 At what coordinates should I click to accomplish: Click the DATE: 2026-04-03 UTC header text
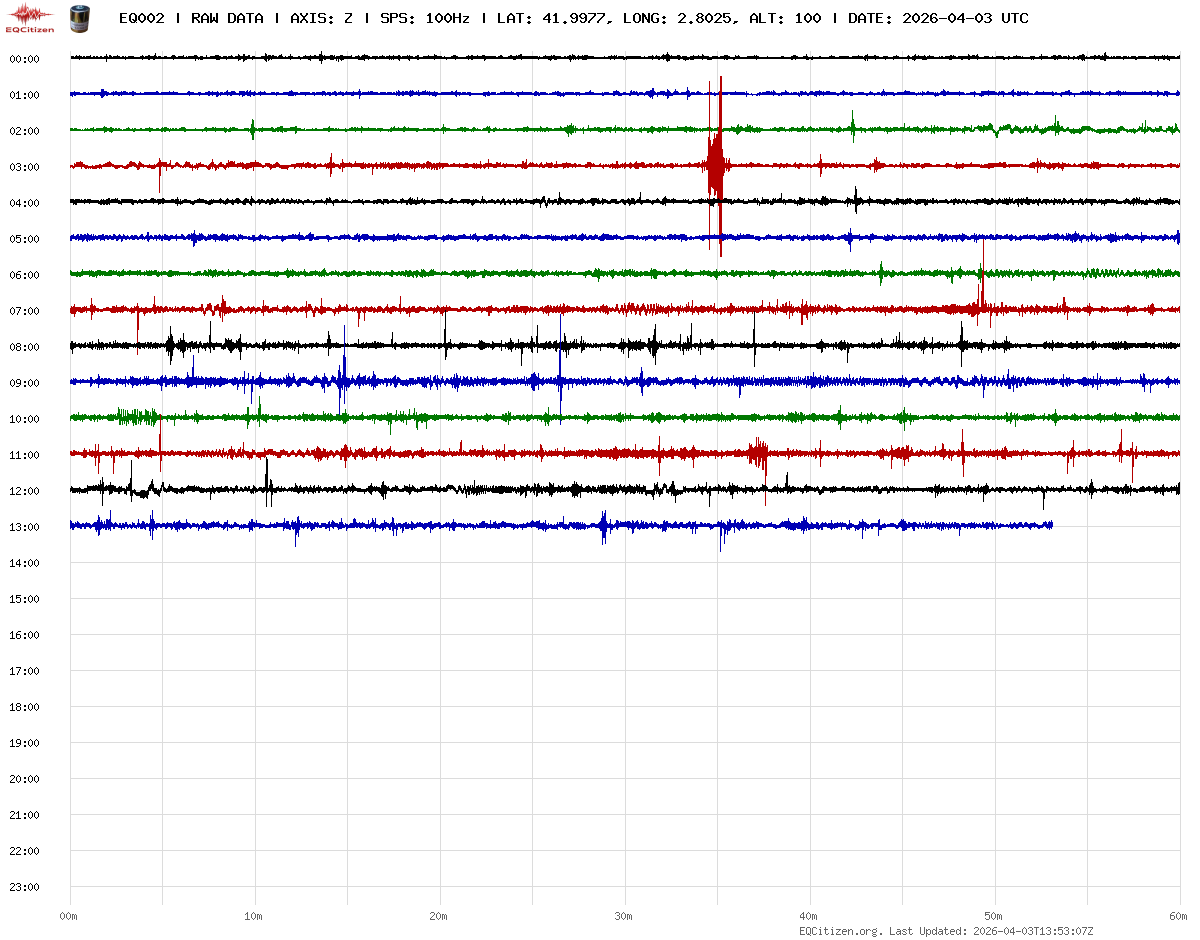pos(938,18)
